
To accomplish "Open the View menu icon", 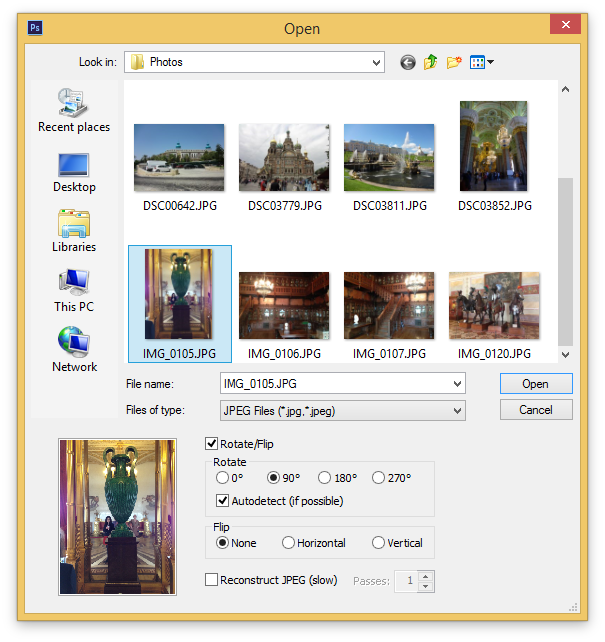I will pyautogui.click(x=482, y=62).
